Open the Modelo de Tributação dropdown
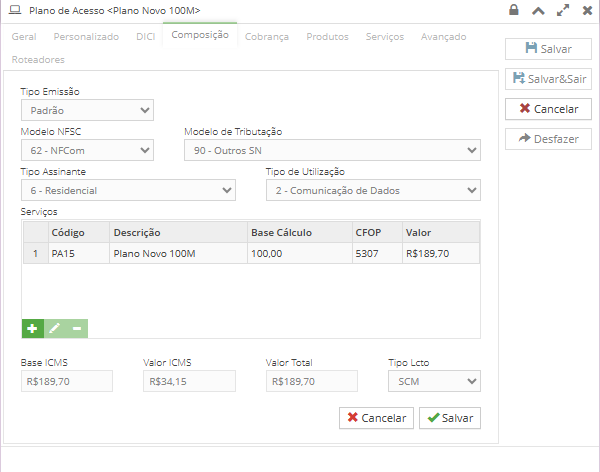The height and width of the screenshot is (472, 600). point(332,150)
